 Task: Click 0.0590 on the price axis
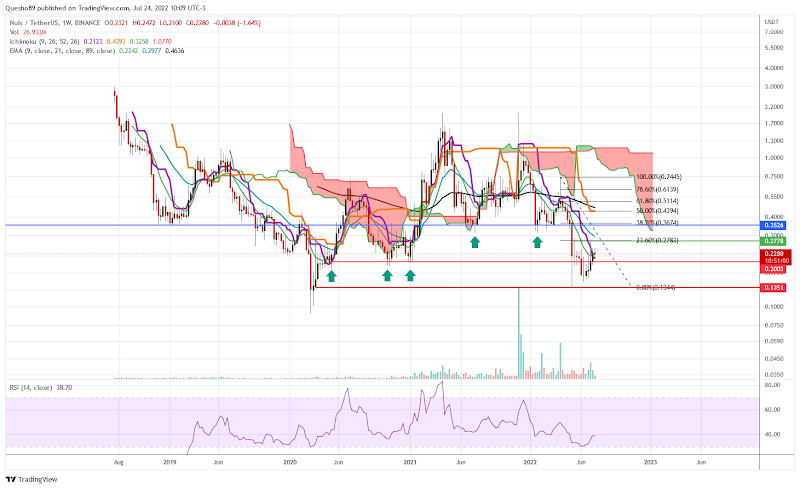774,341
